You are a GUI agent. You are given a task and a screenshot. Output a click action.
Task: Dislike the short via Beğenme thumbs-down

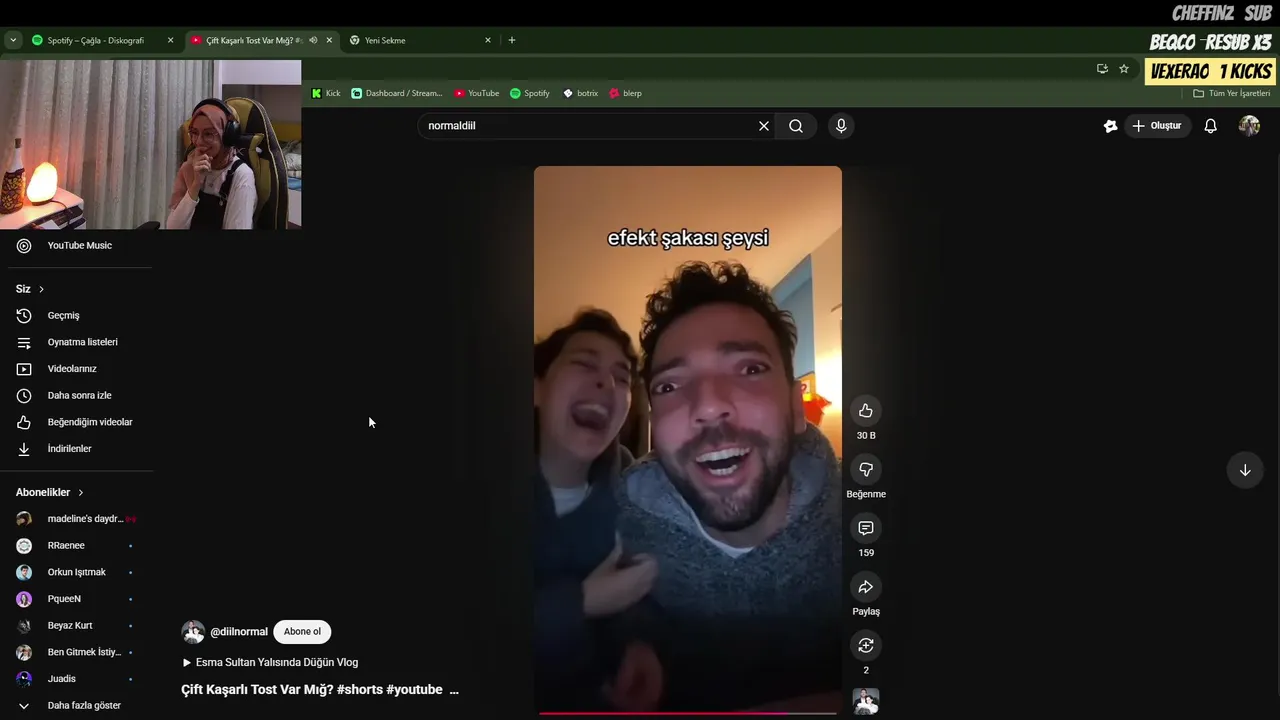(866, 469)
